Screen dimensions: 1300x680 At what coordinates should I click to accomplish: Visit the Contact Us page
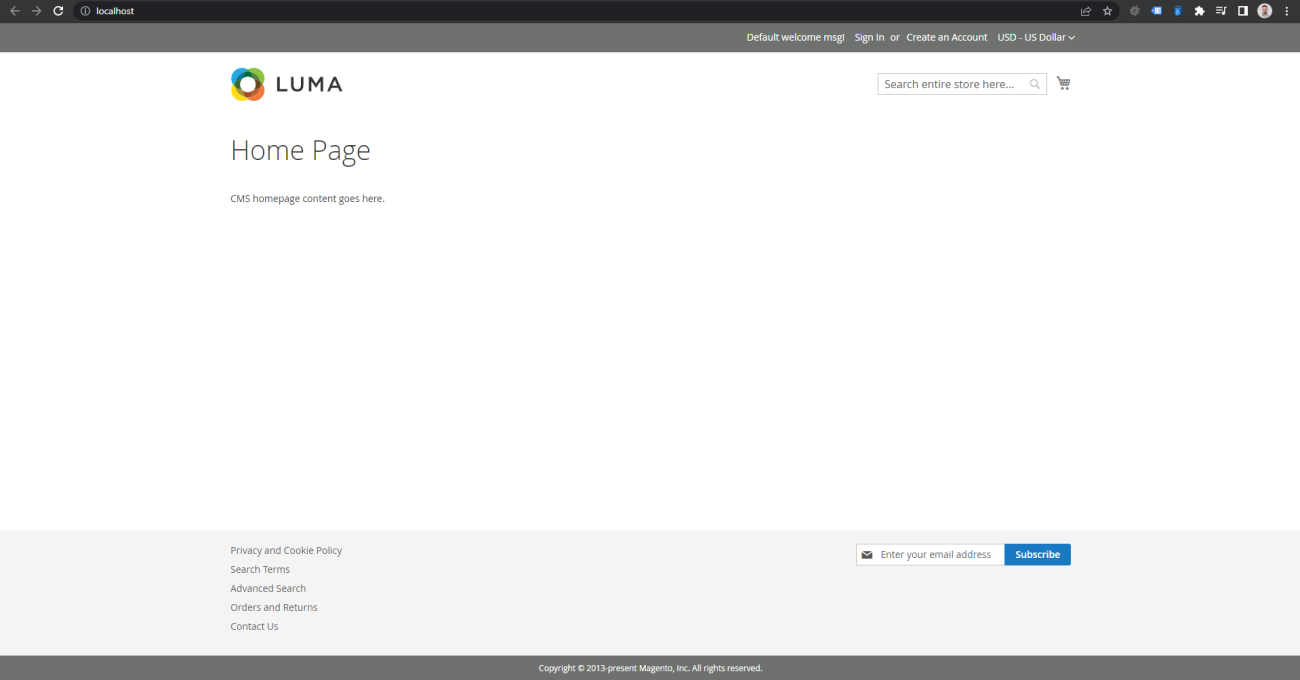254,626
